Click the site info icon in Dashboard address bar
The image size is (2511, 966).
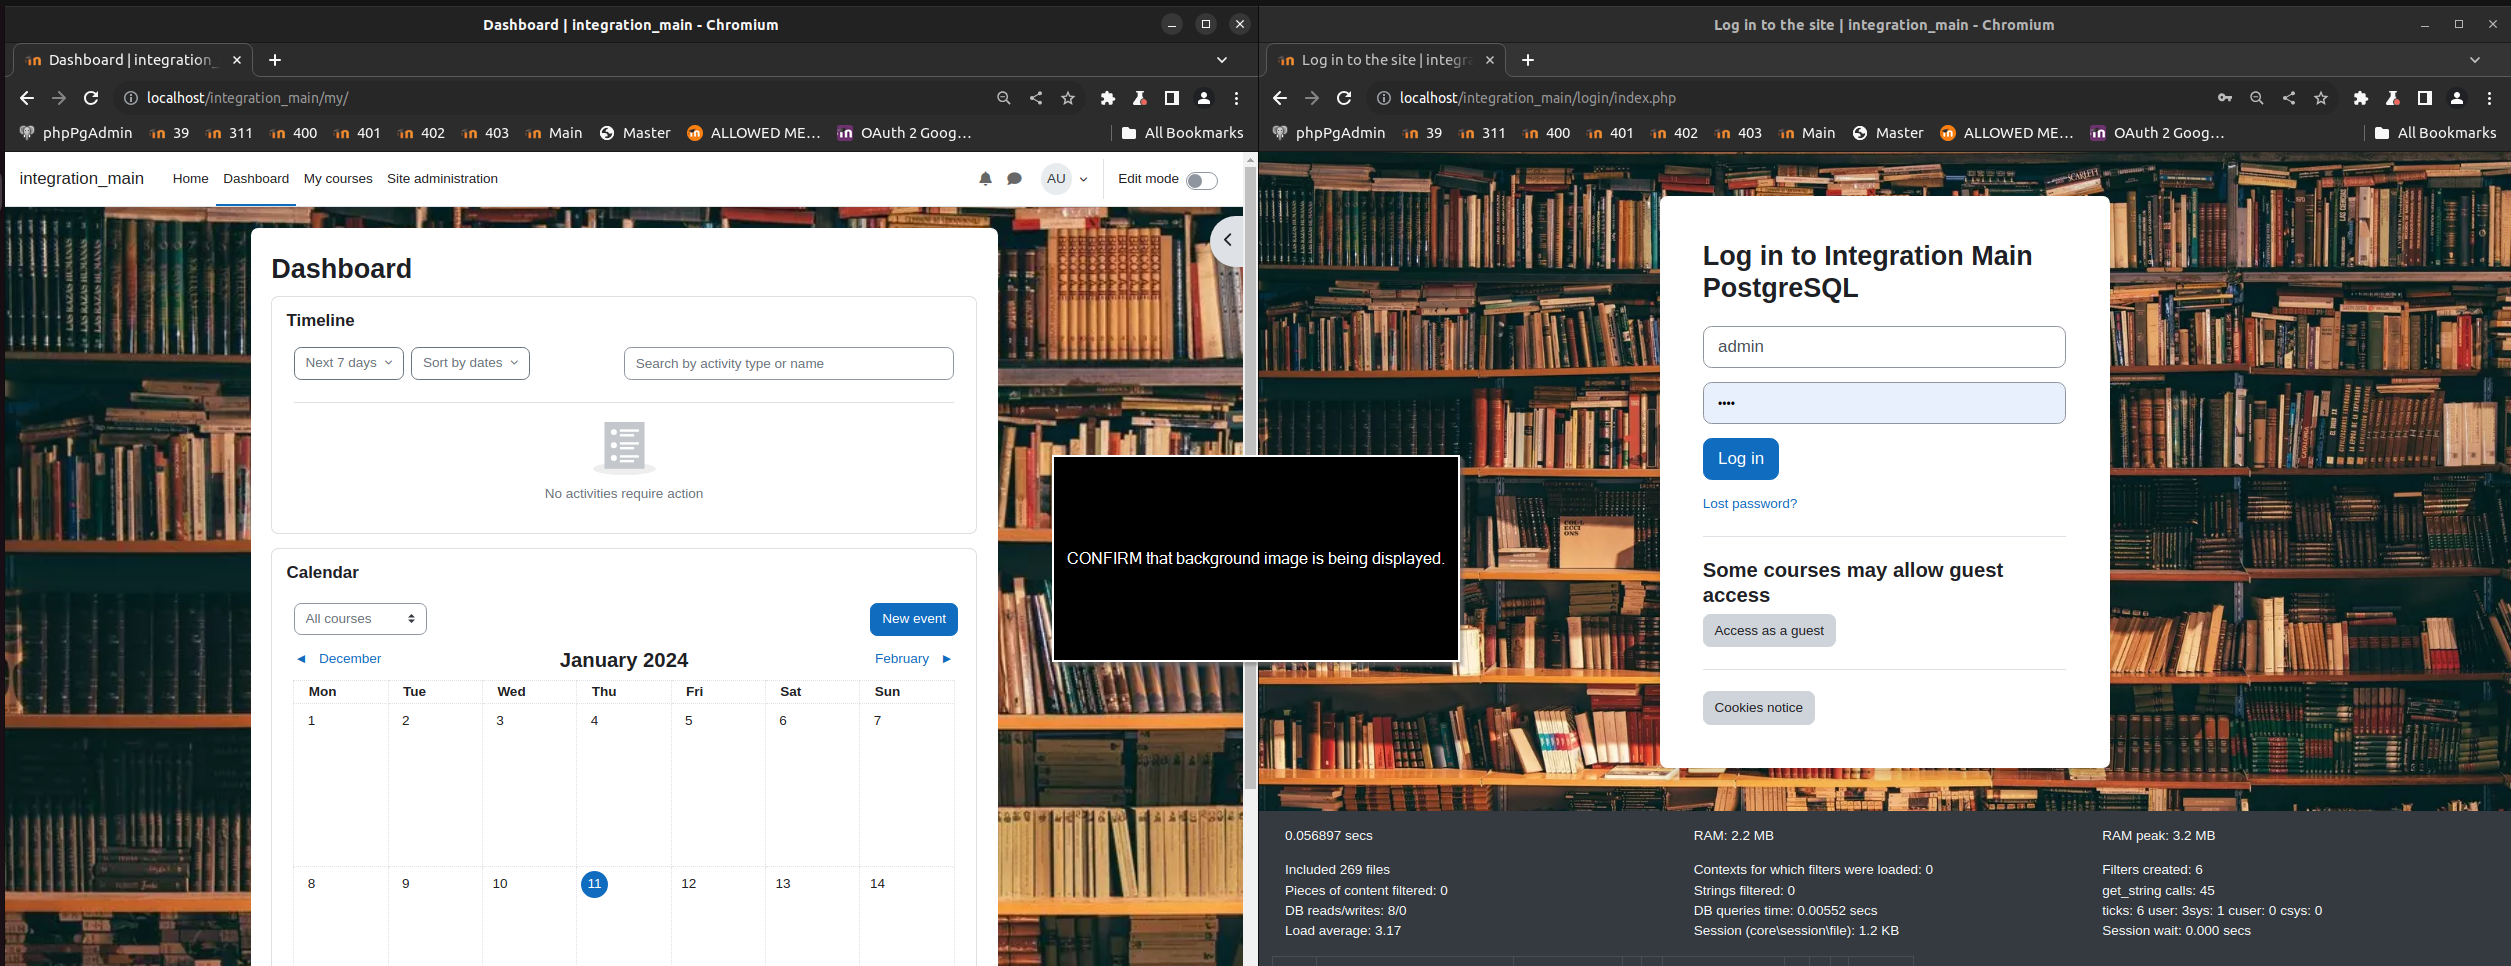130,98
